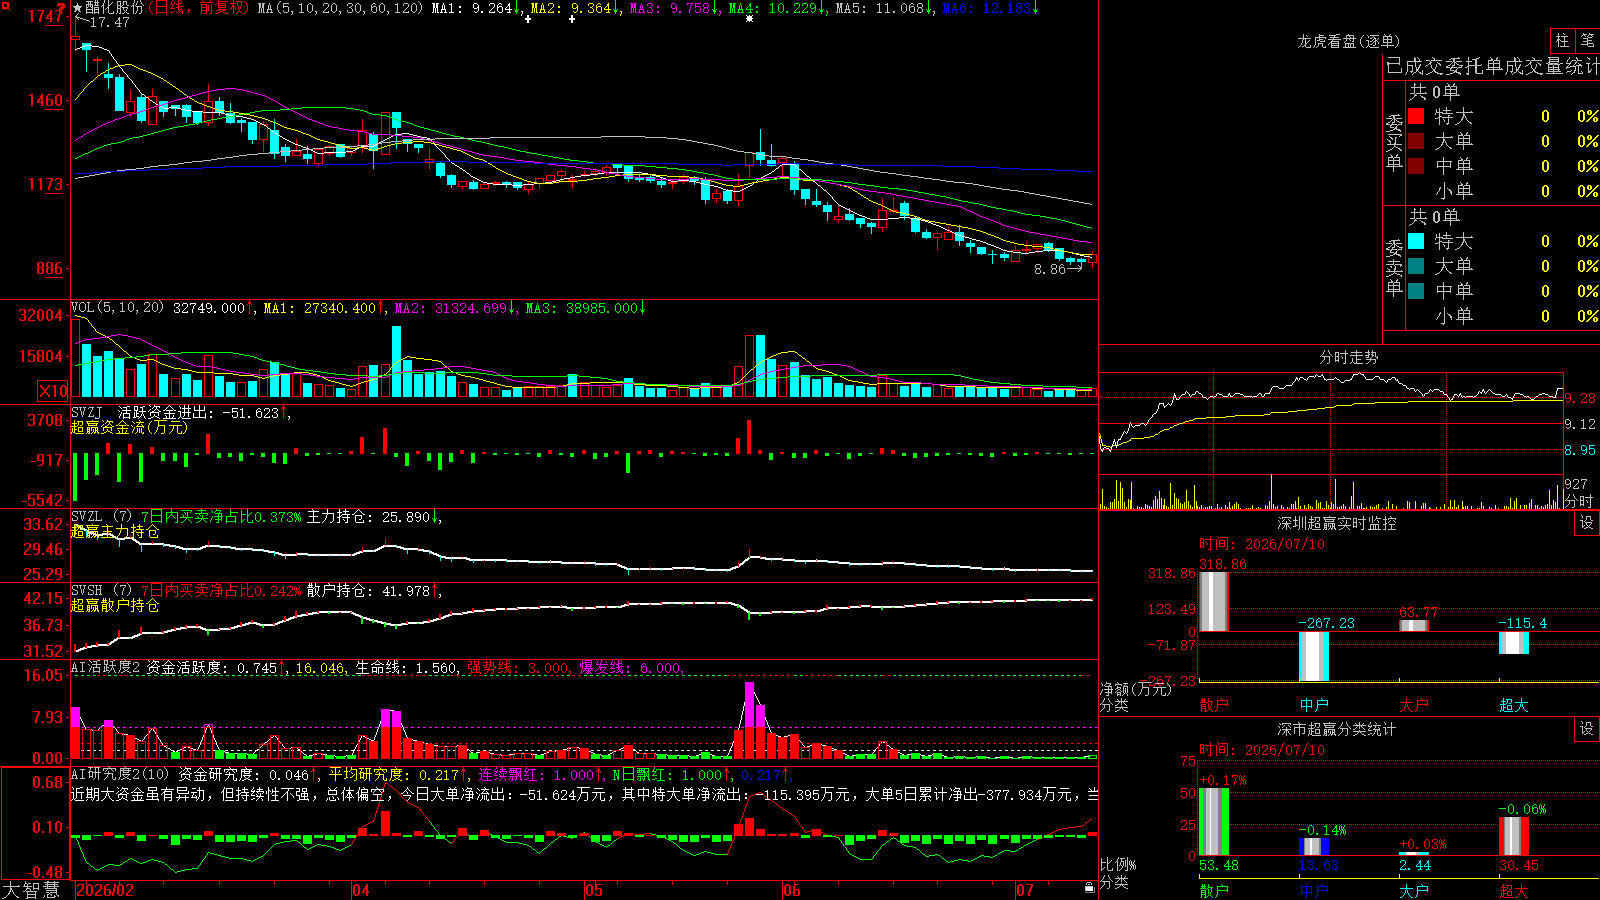Jump to the 05 month marker
Screen dimensions: 1600x900
pyautogui.click(x=594, y=890)
